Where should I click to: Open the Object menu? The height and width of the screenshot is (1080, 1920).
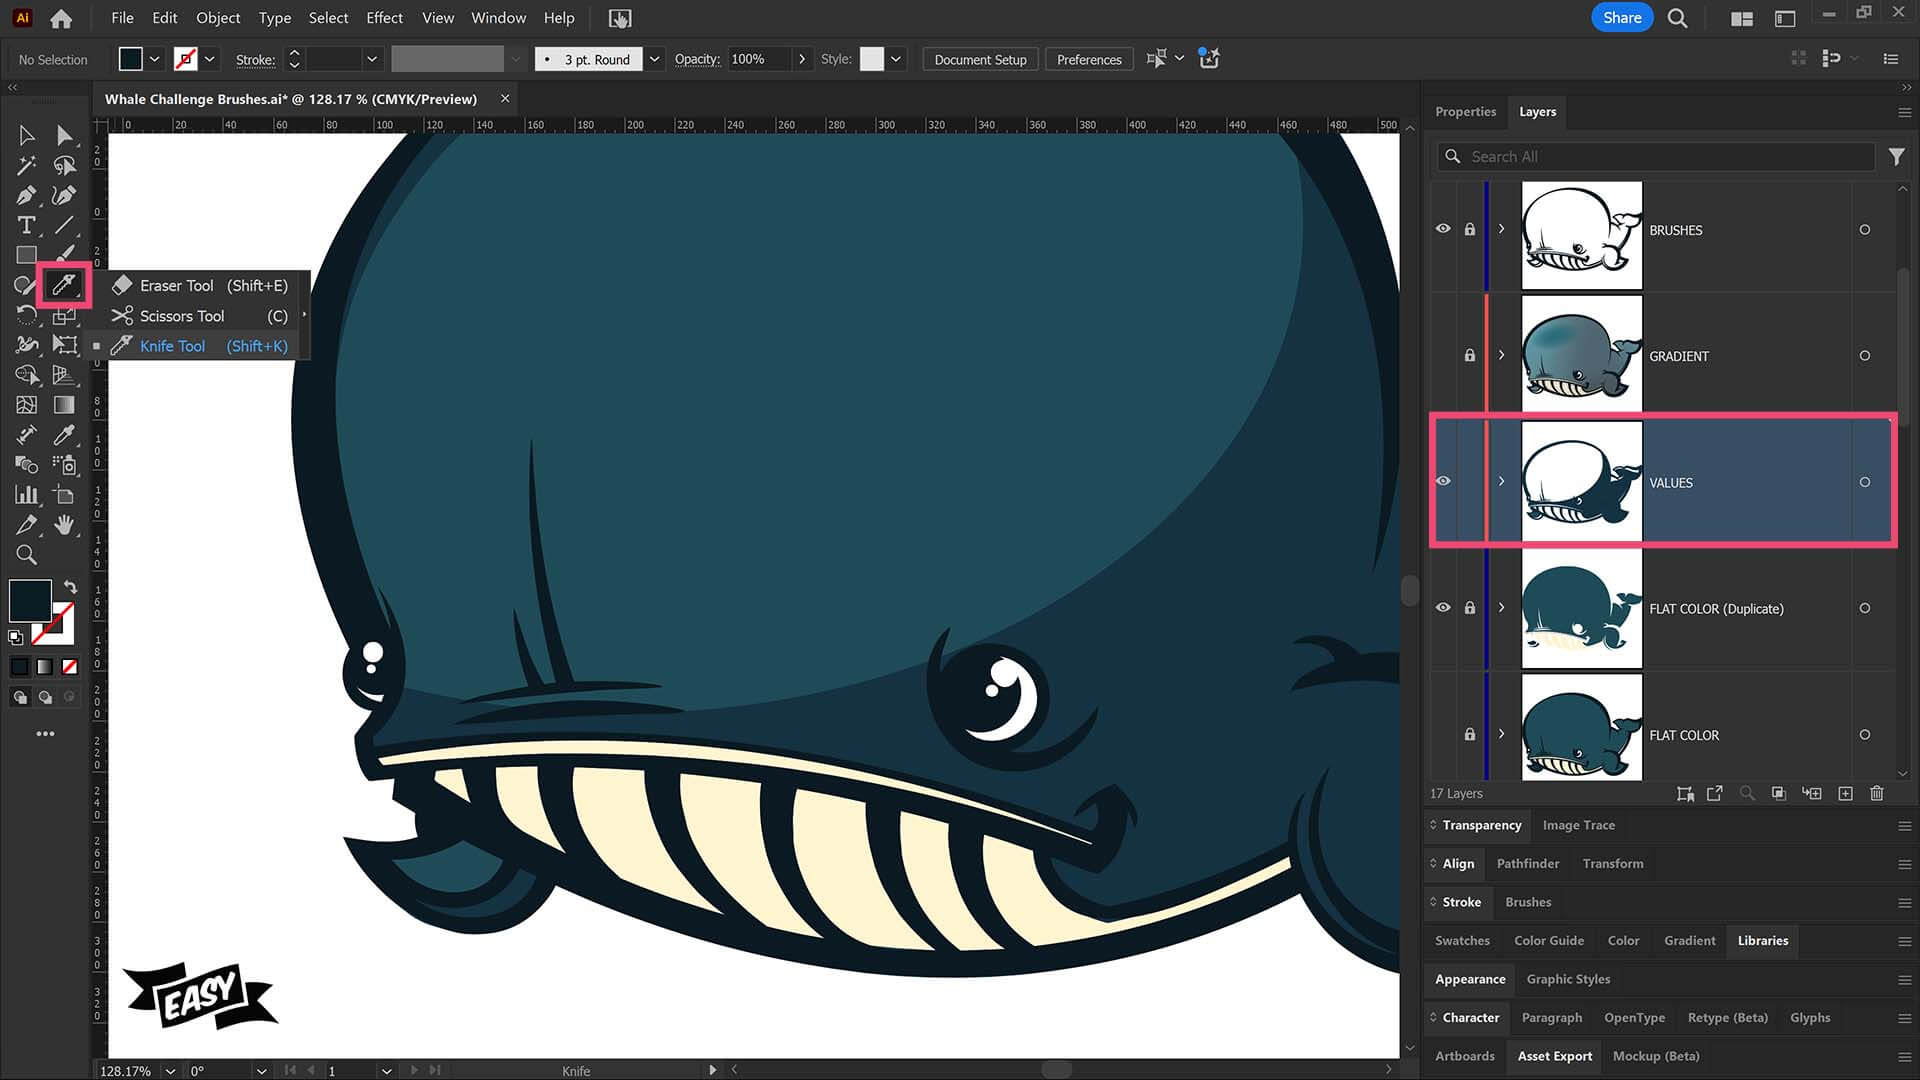218,18
